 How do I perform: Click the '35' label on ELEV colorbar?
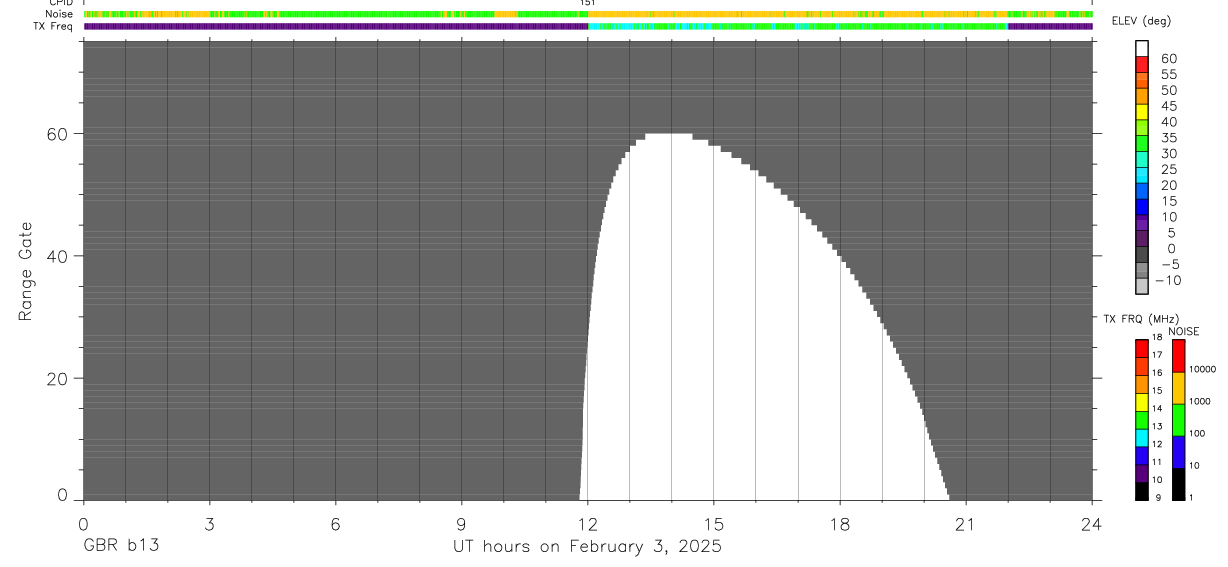[x=1169, y=138]
